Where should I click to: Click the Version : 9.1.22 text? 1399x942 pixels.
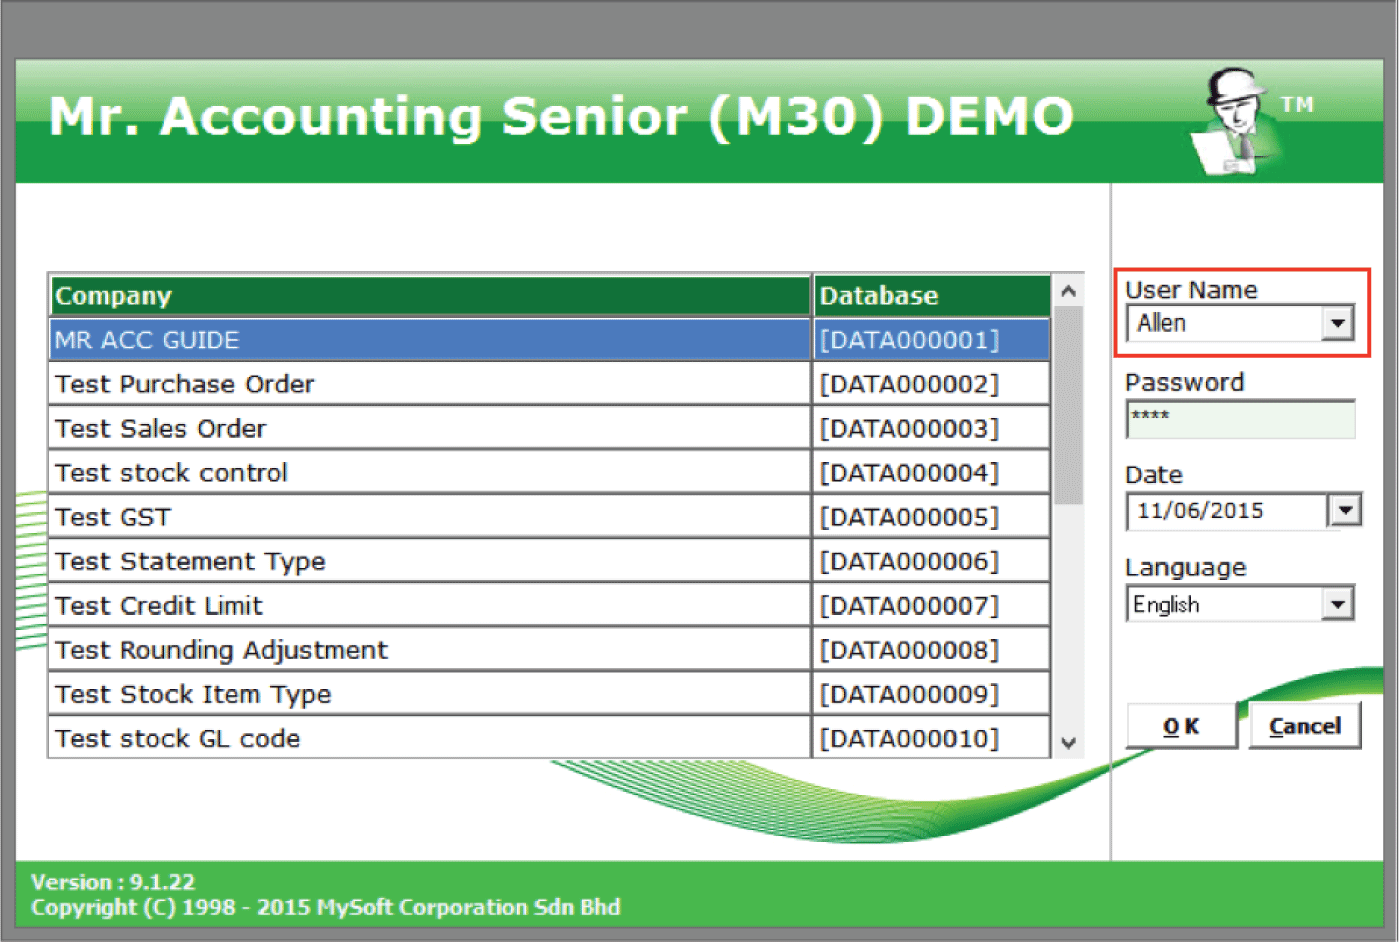pyautogui.click(x=113, y=882)
